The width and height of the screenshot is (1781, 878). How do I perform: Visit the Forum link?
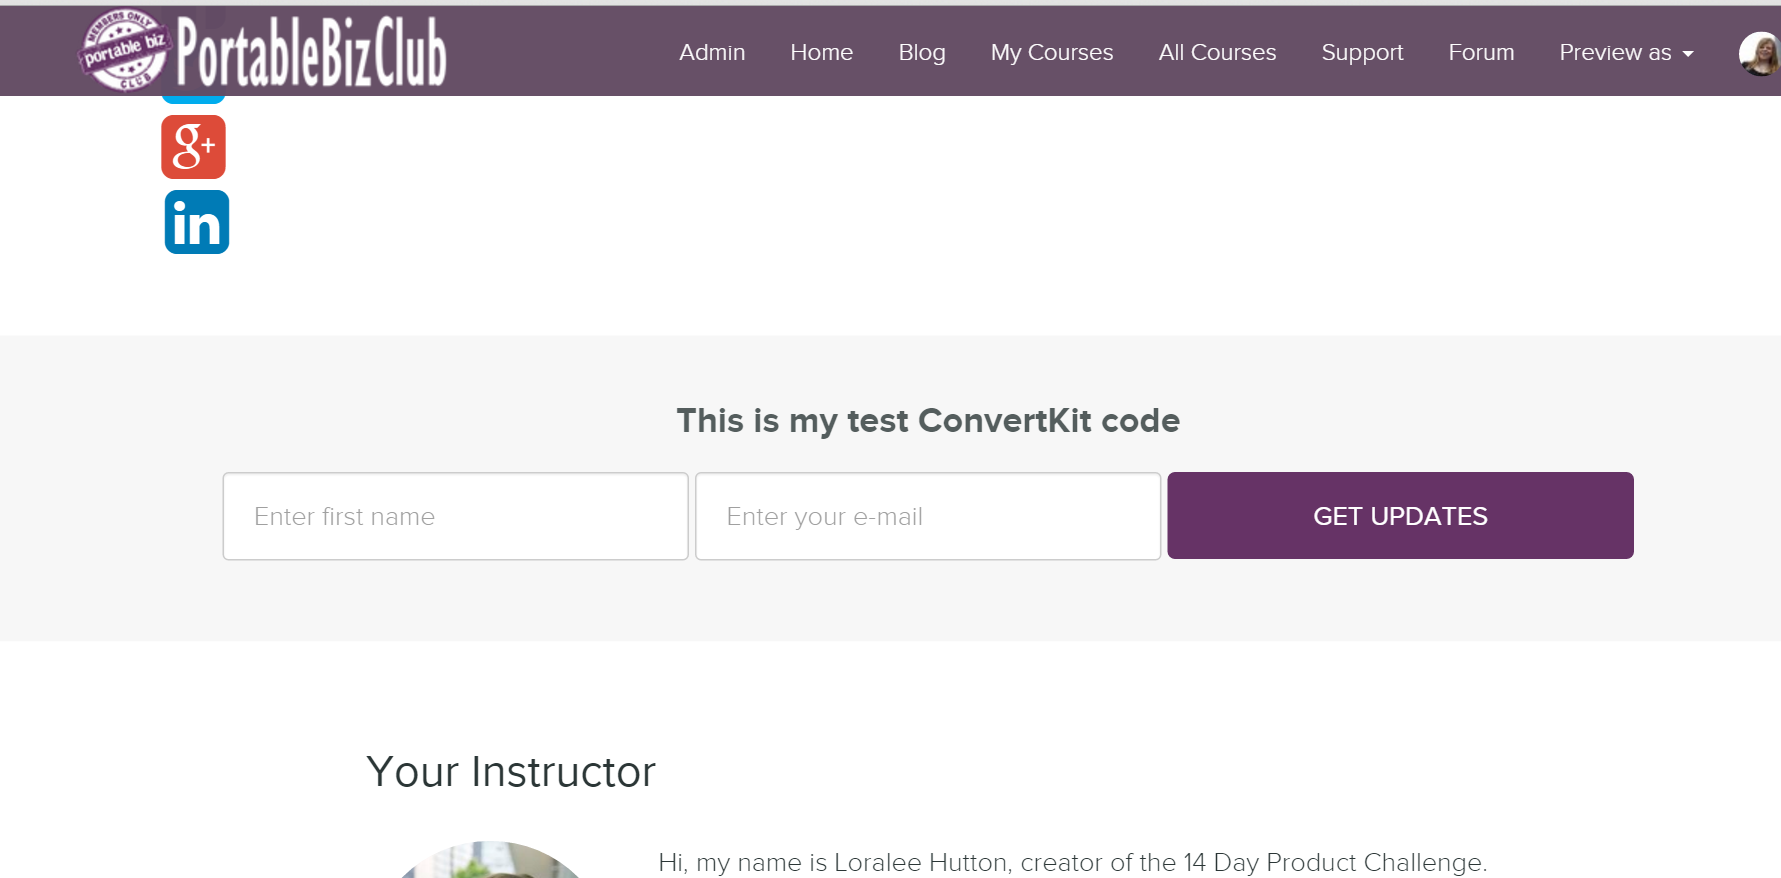tap(1481, 53)
